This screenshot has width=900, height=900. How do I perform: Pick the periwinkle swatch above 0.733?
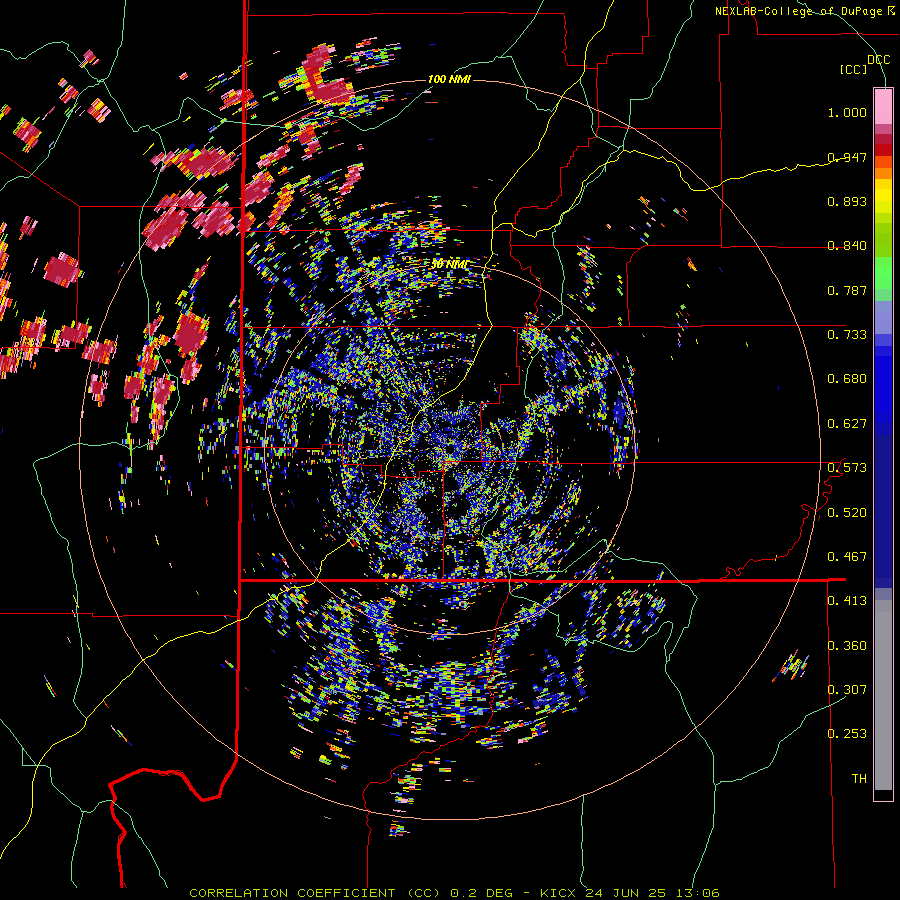(x=883, y=317)
